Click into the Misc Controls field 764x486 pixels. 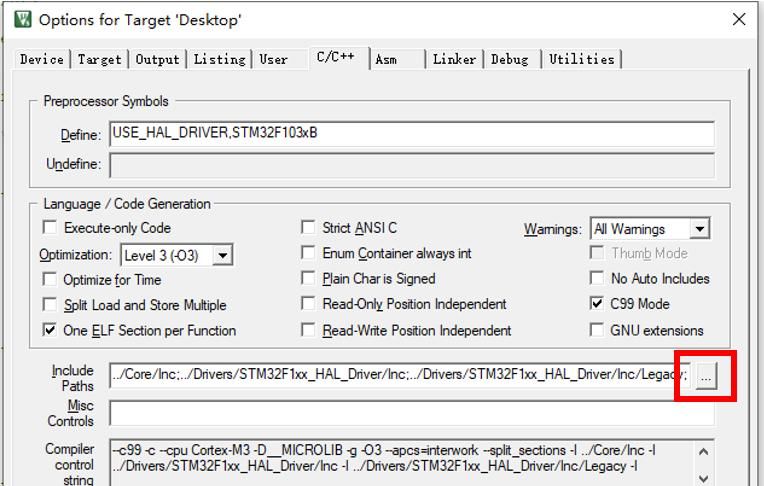pyautogui.click(x=411, y=412)
